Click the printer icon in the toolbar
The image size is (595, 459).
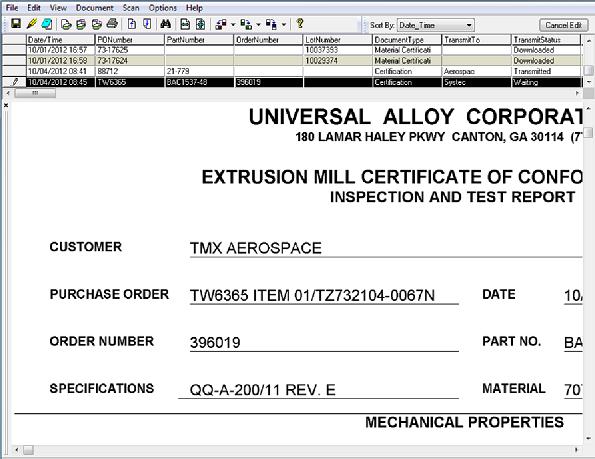click(112, 24)
